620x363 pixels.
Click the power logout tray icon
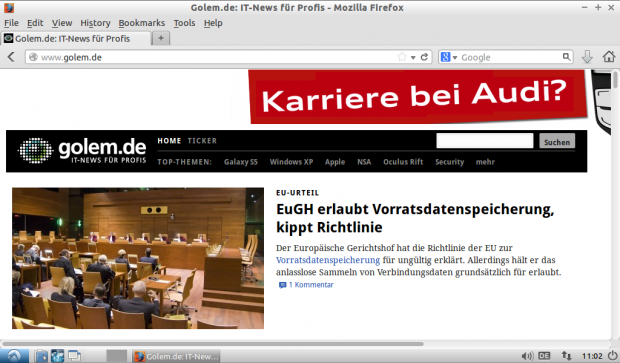click(612, 356)
